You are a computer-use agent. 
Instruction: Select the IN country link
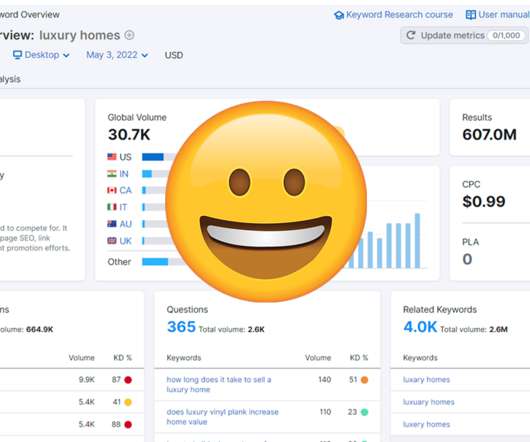[124, 174]
